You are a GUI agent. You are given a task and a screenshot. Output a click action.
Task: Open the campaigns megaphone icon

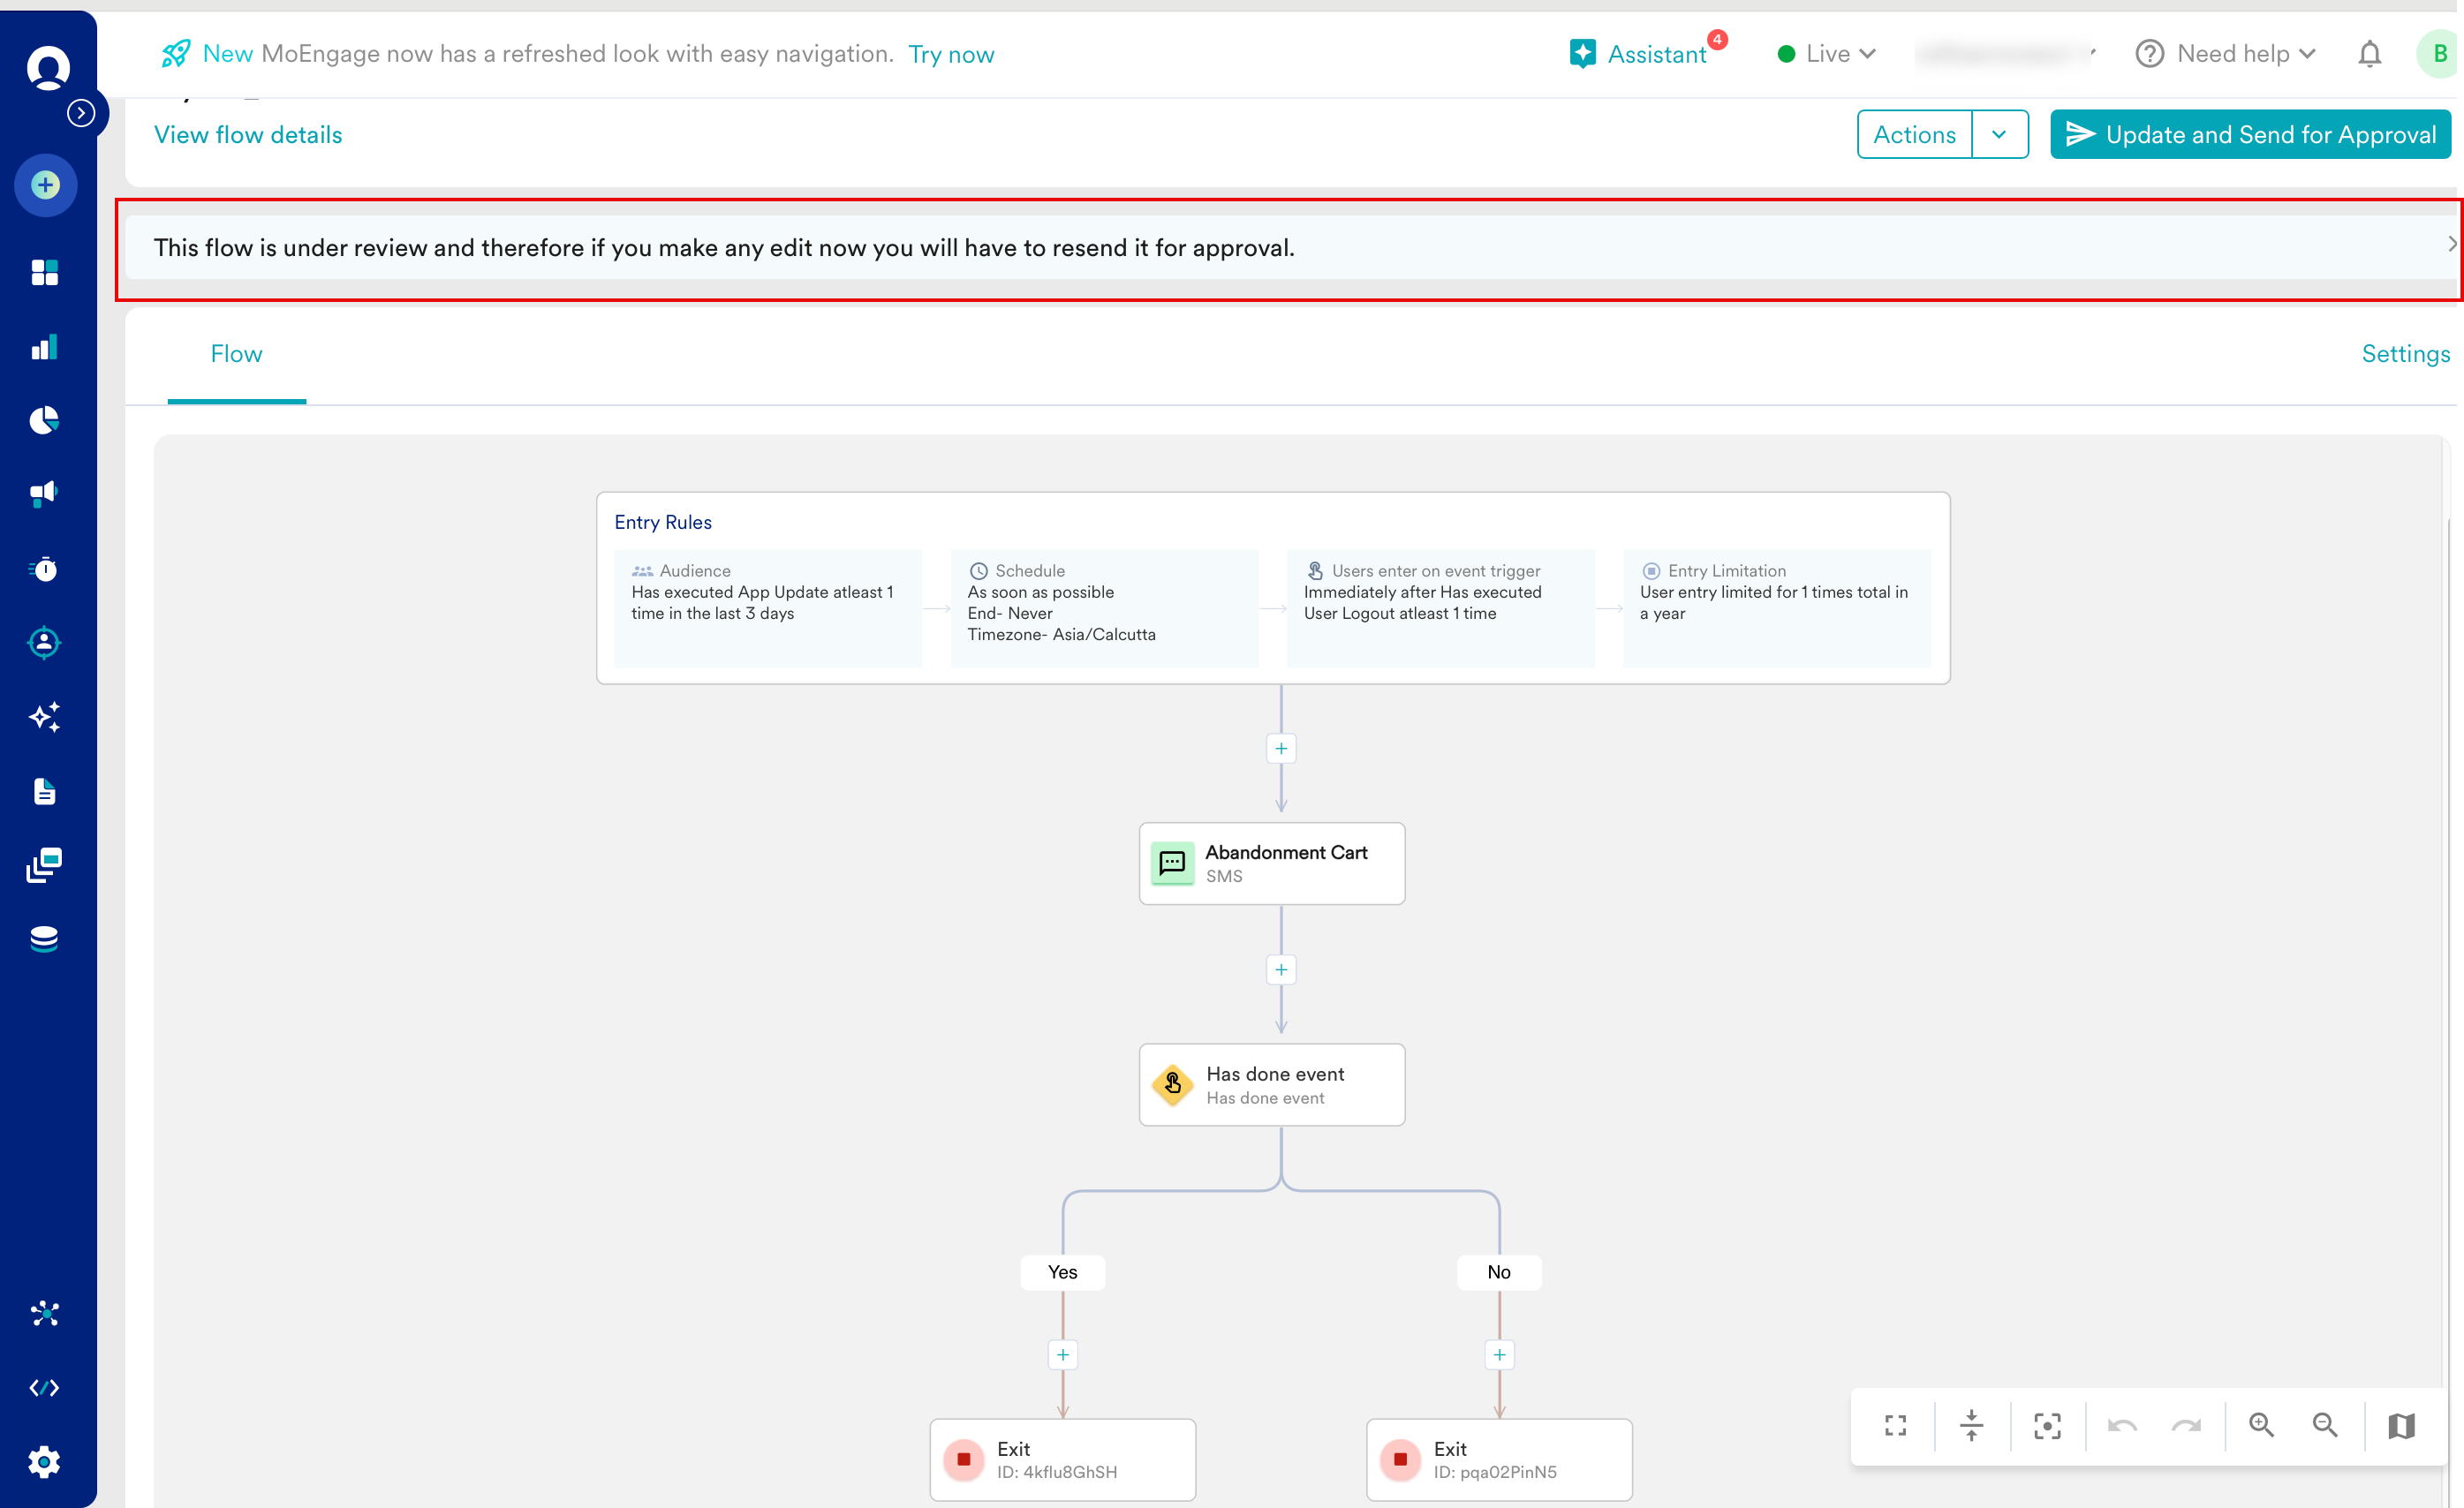(x=45, y=493)
